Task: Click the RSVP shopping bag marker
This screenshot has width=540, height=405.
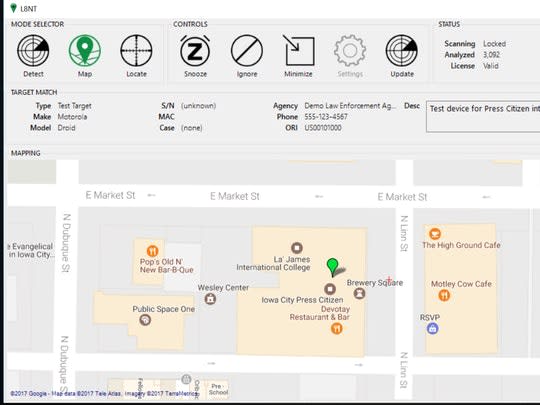Action: [433, 329]
